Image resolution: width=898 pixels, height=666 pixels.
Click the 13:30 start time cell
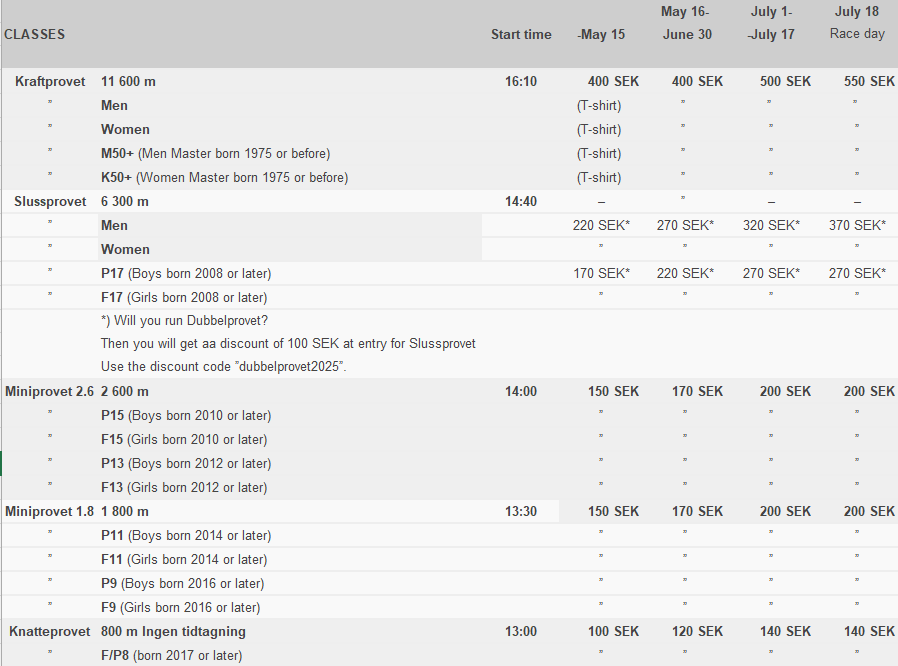point(521,511)
